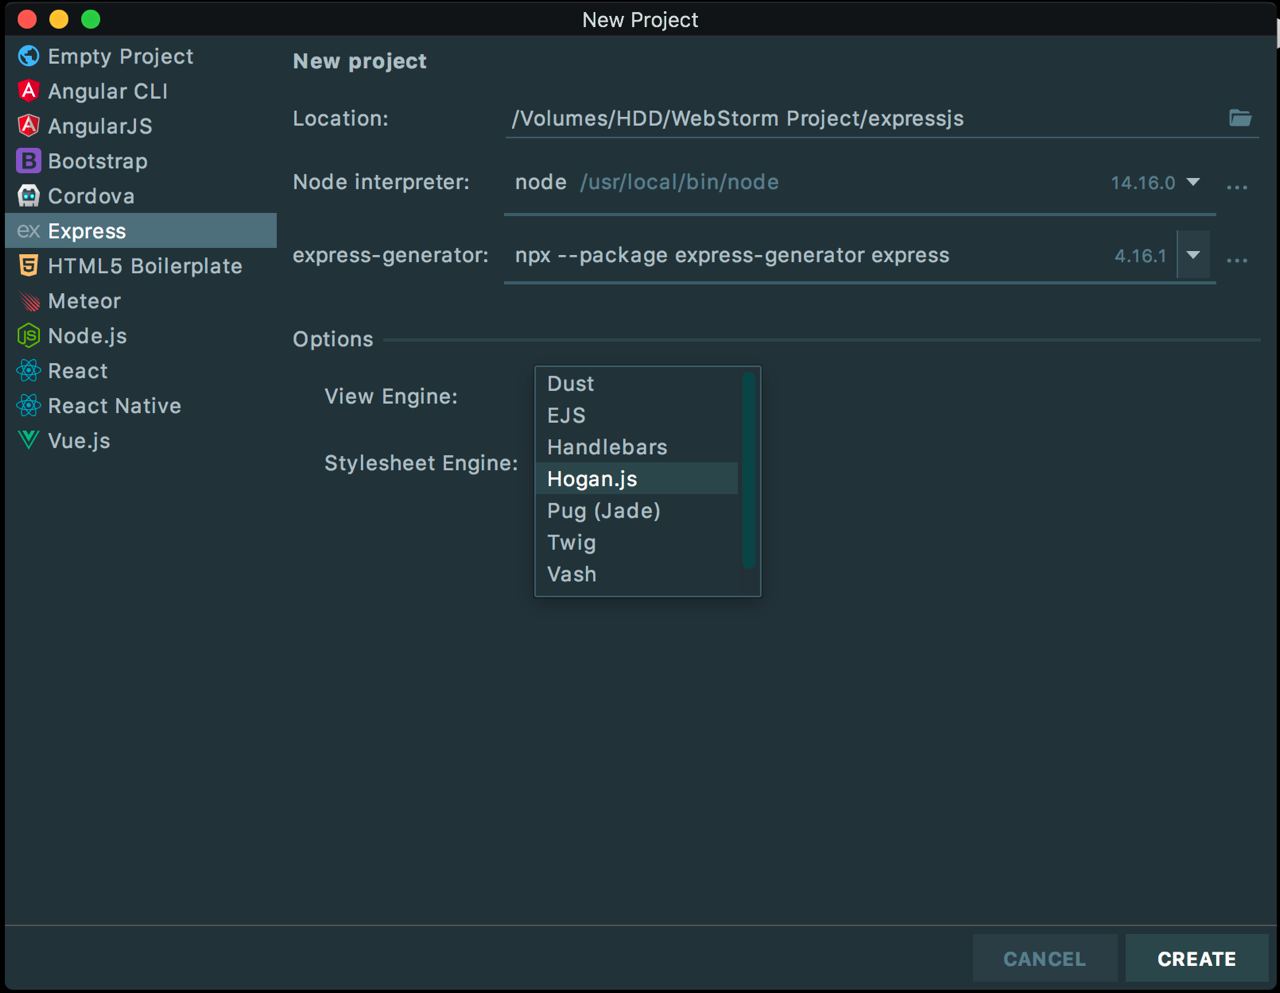Select the Bootstrap logo icon
The height and width of the screenshot is (993, 1280).
[x=29, y=161]
